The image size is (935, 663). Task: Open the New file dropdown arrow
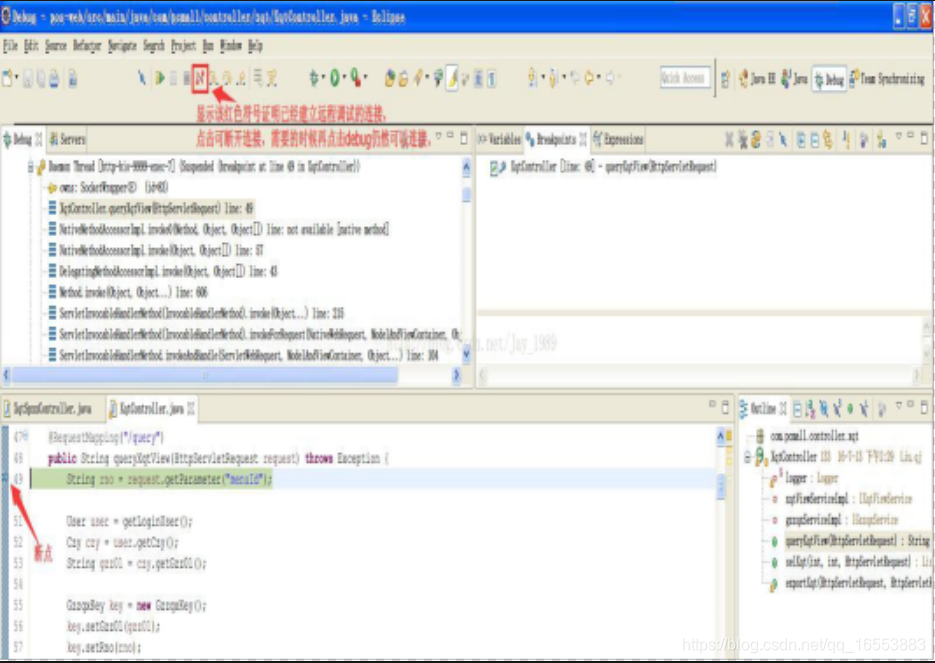(17, 78)
